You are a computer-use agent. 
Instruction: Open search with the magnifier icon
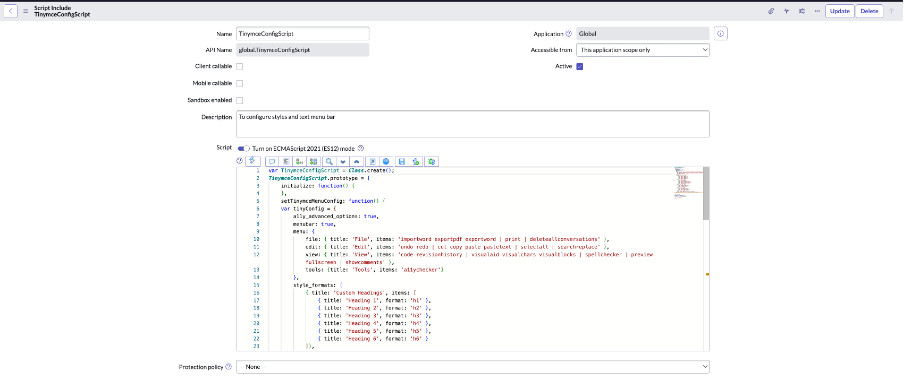pos(329,161)
